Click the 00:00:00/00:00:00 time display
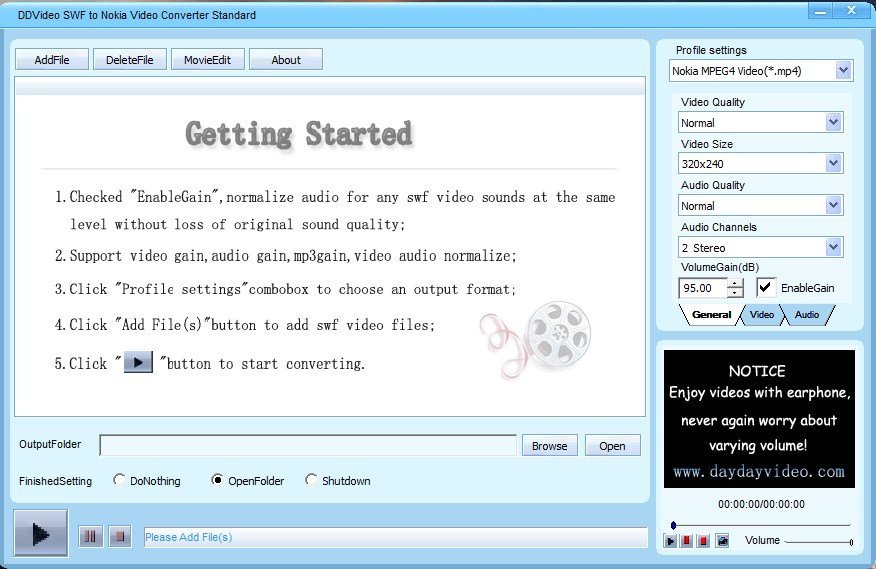Image resolution: width=876 pixels, height=569 pixels. (x=761, y=504)
